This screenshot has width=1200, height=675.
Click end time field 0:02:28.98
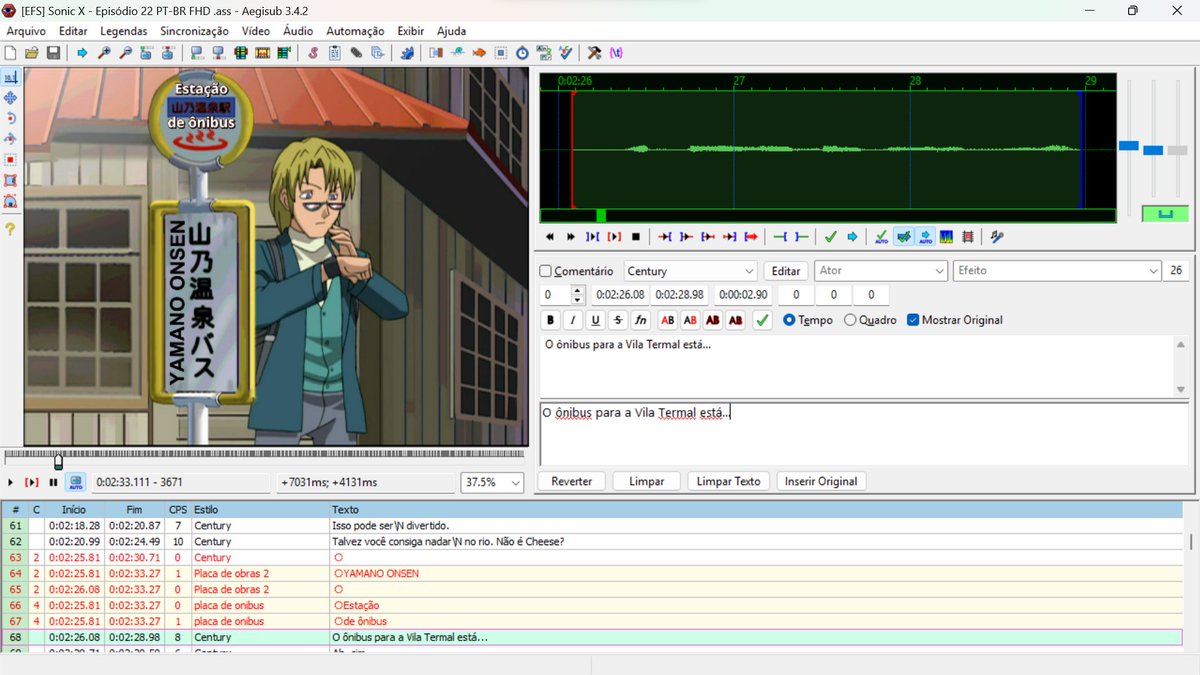pyautogui.click(x=680, y=295)
